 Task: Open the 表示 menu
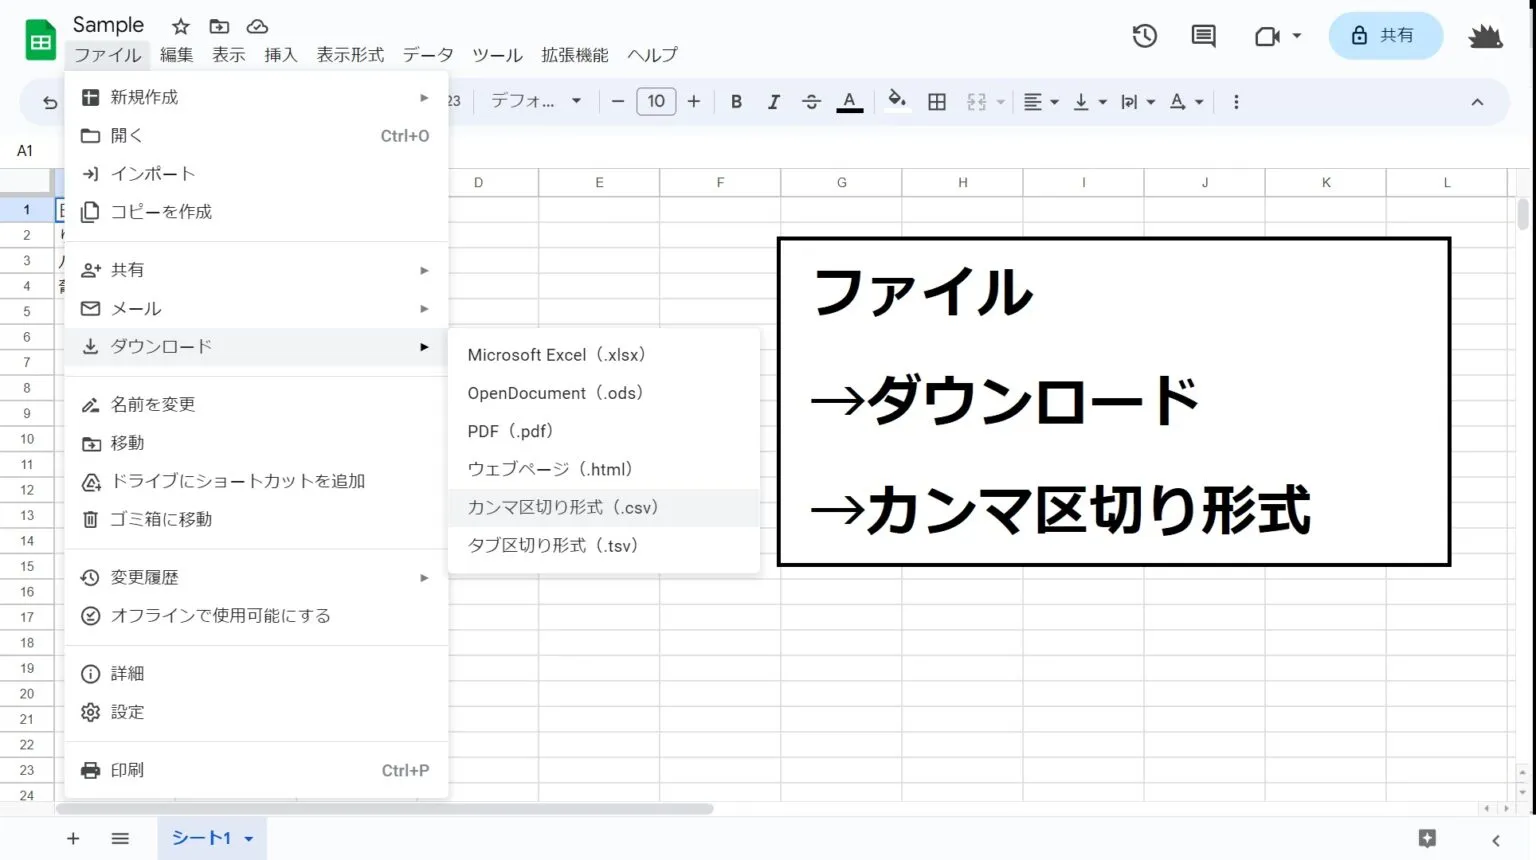[229, 55]
